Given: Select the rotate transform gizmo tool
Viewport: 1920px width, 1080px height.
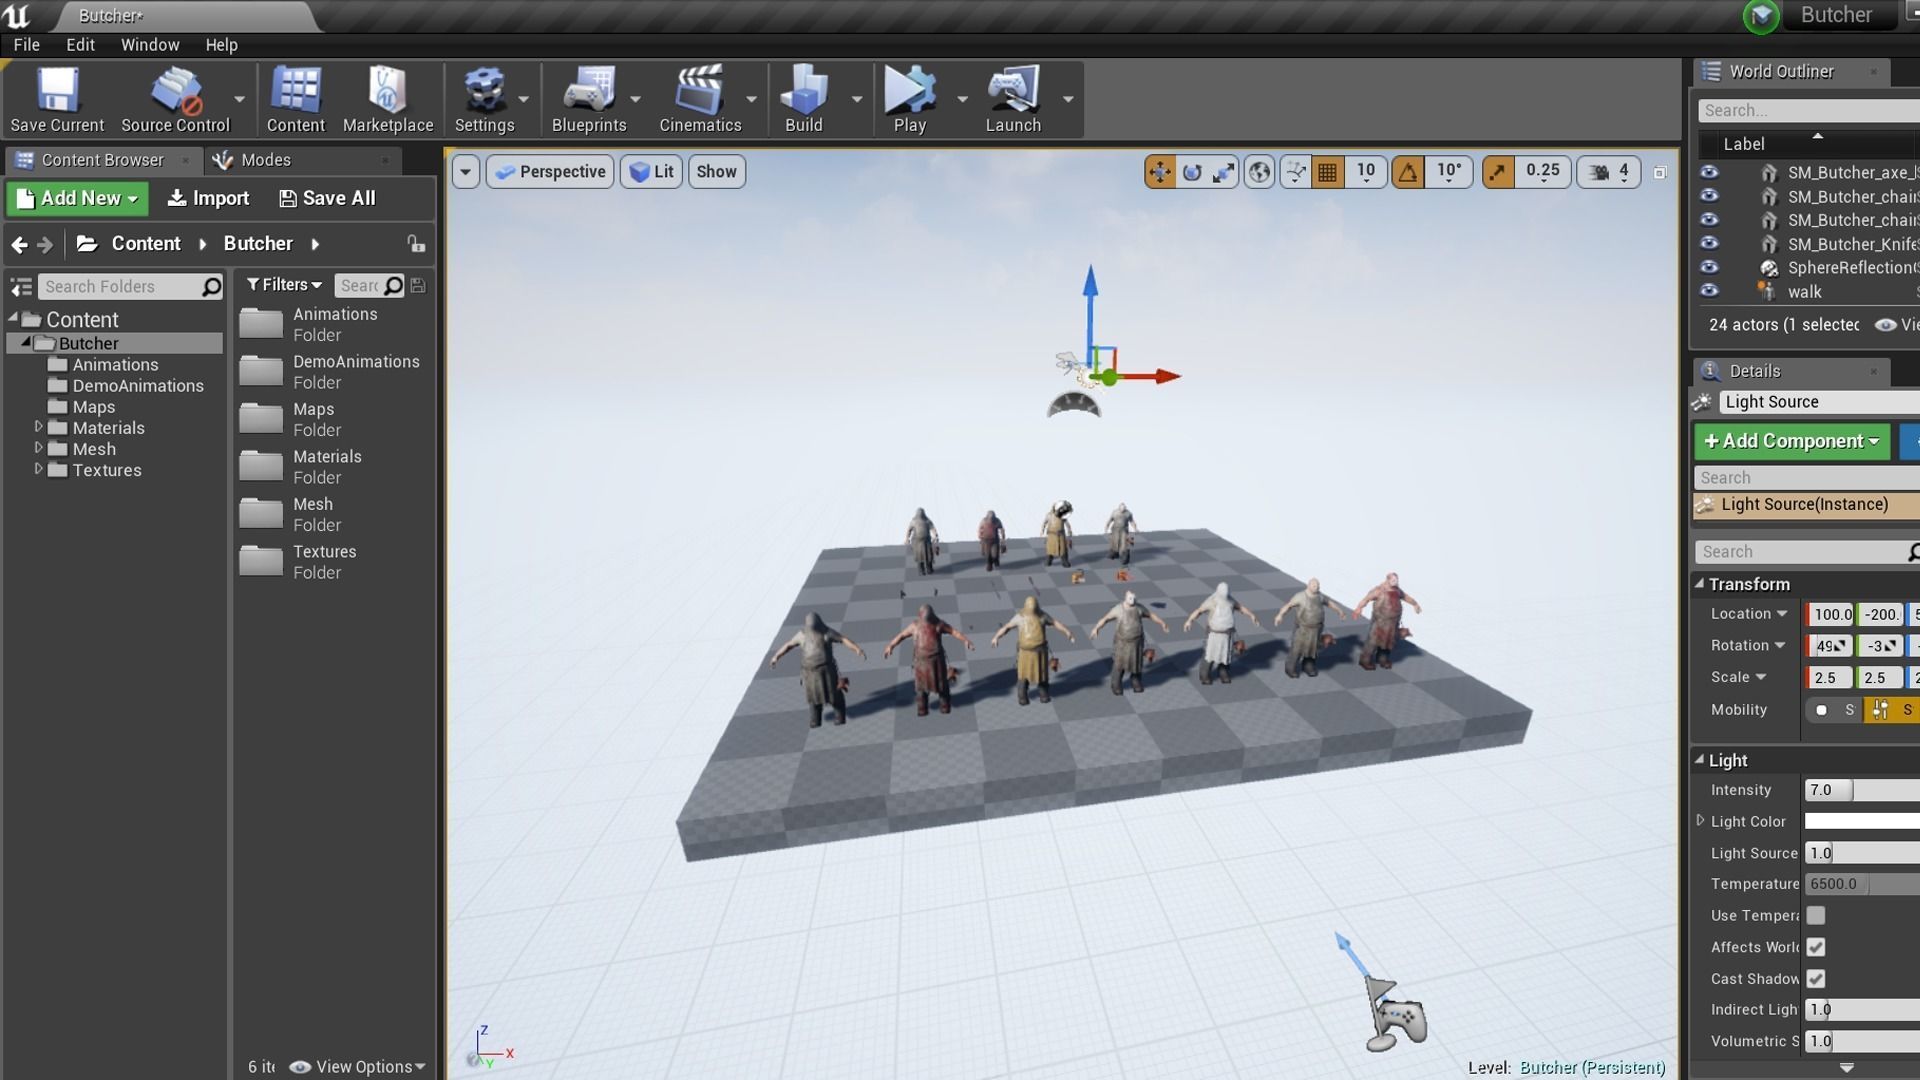Looking at the screenshot, I should point(1191,172).
